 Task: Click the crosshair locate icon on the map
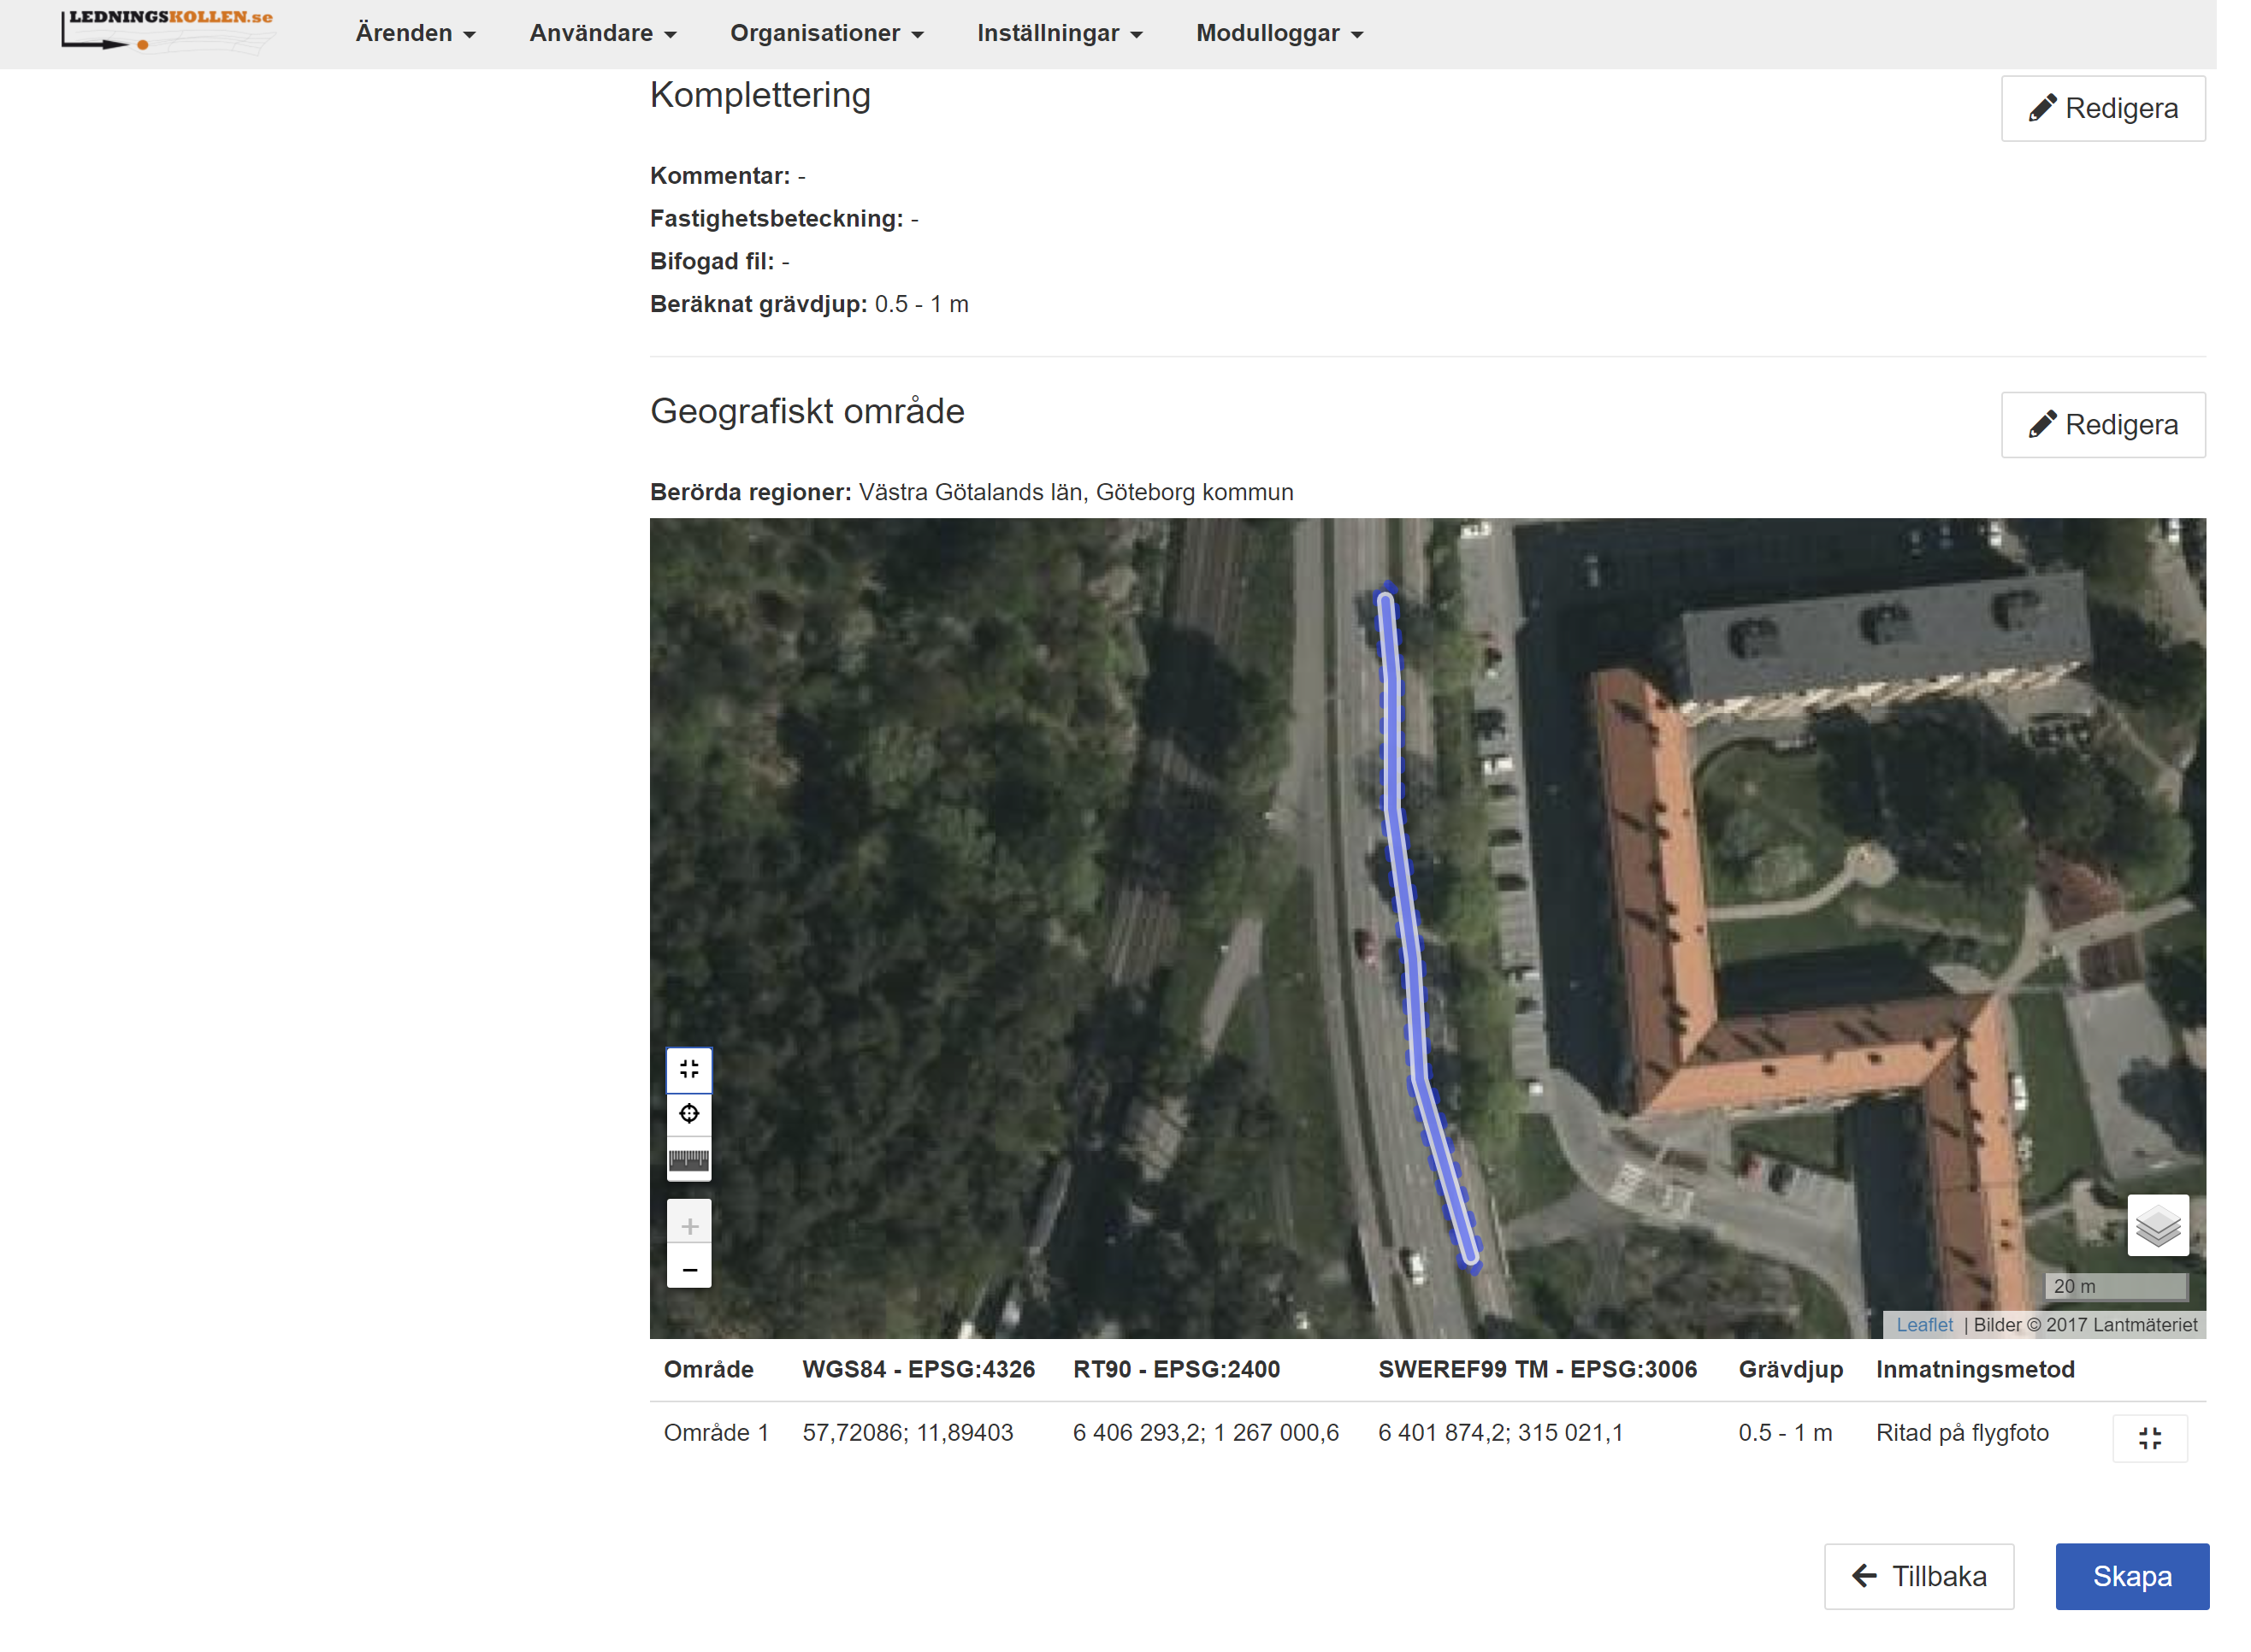click(x=689, y=1113)
